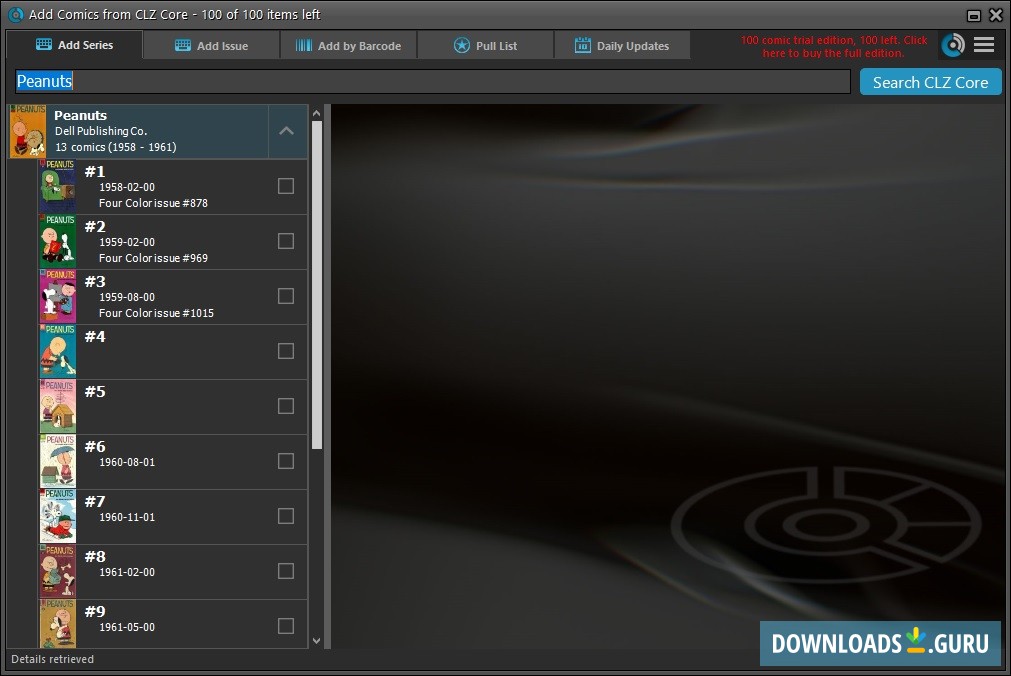Click '13 comics (1958 - 1961)' text
1011x676 pixels.
(116, 147)
